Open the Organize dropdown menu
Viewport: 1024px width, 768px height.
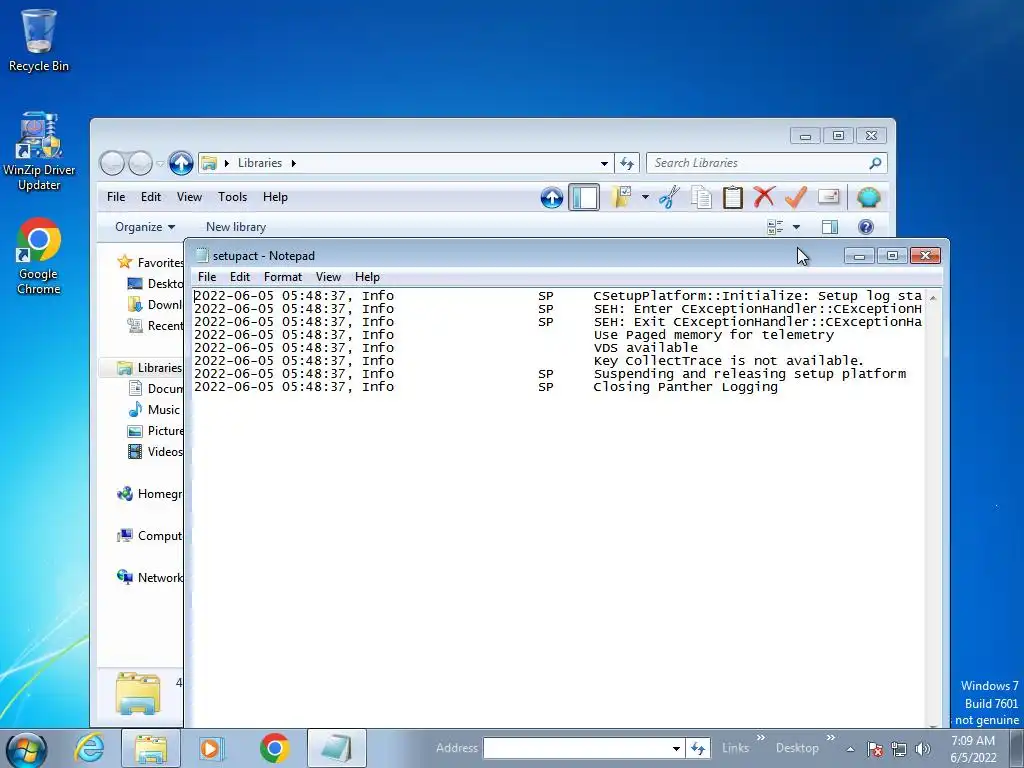[x=145, y=227]
